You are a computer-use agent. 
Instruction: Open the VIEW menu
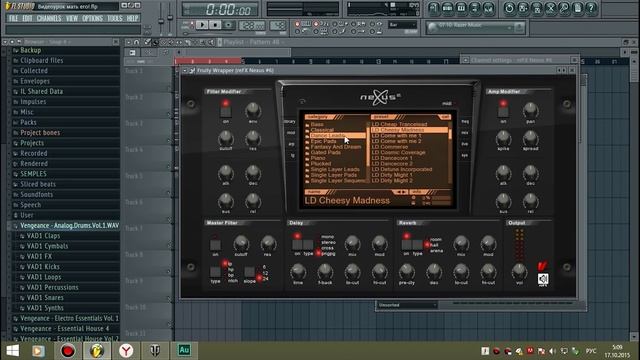72,18
